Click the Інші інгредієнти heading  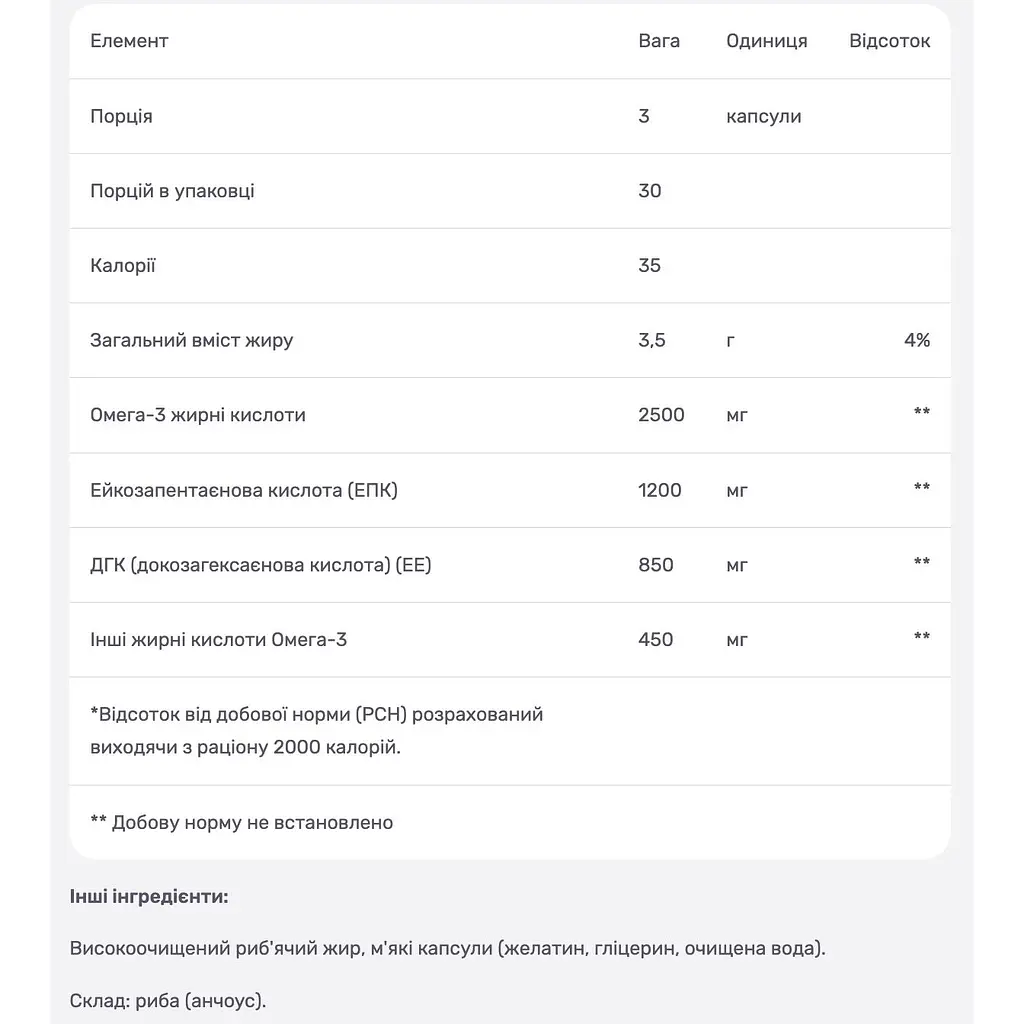click(149, 897)
